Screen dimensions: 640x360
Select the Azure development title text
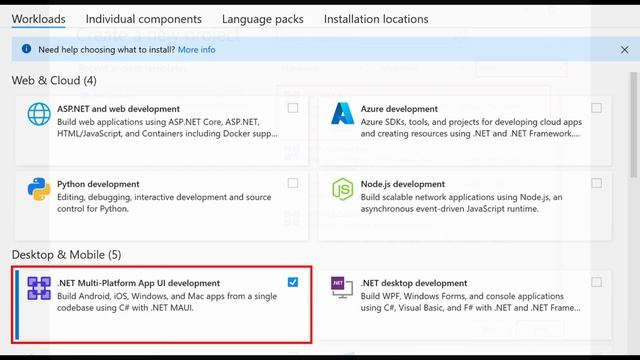[399, 109]
